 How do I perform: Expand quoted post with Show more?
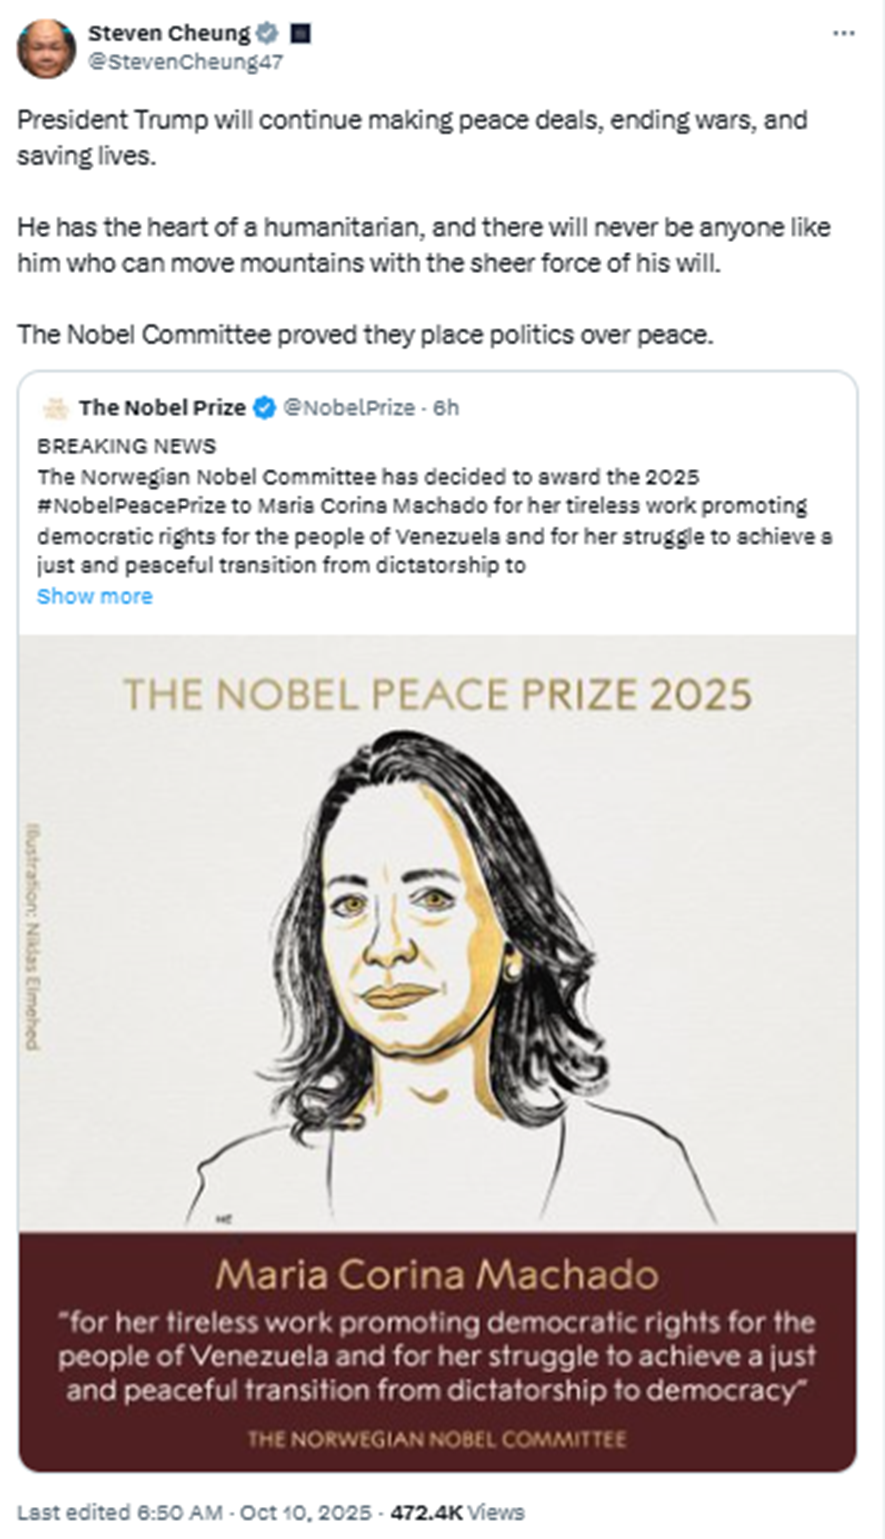pyautogui.click(x=94, y=596)
